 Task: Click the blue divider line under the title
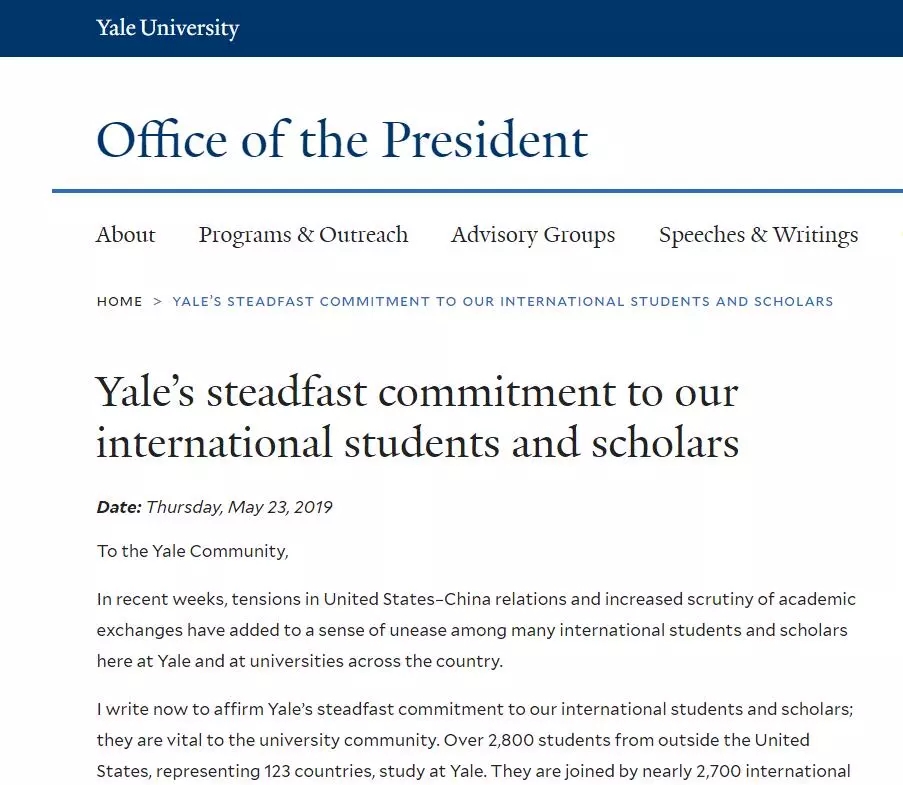coord(477,191)
